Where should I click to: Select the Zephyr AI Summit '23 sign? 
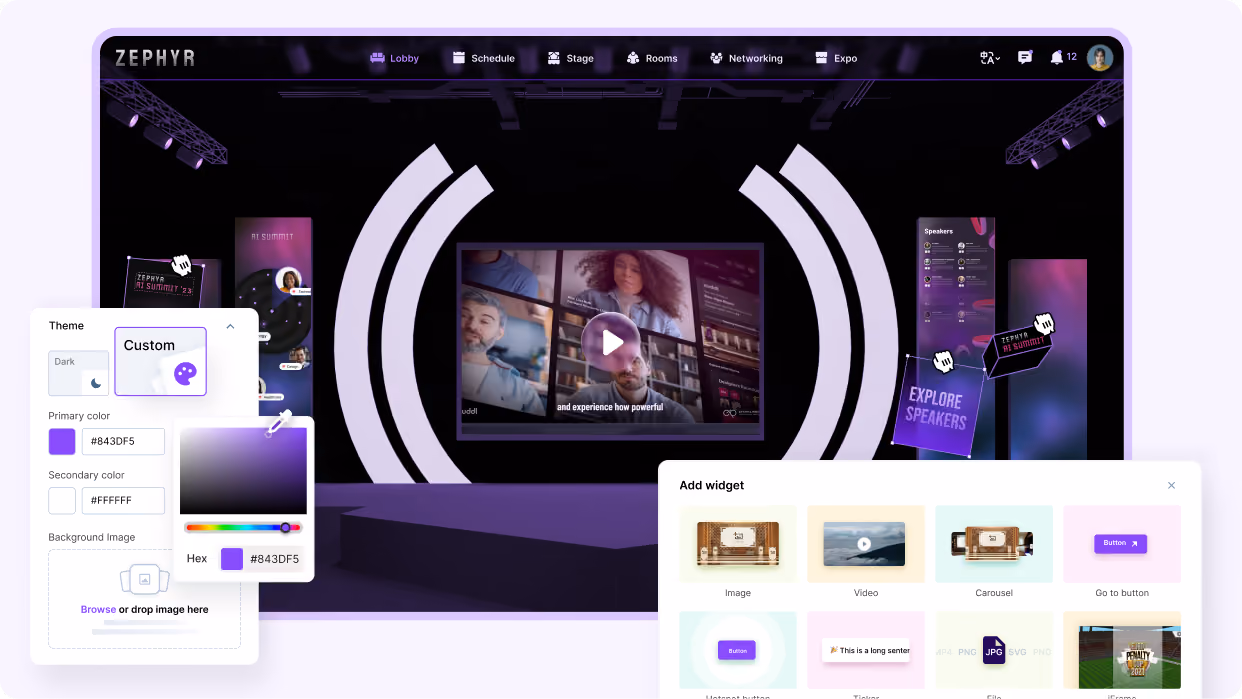[164, 283]
